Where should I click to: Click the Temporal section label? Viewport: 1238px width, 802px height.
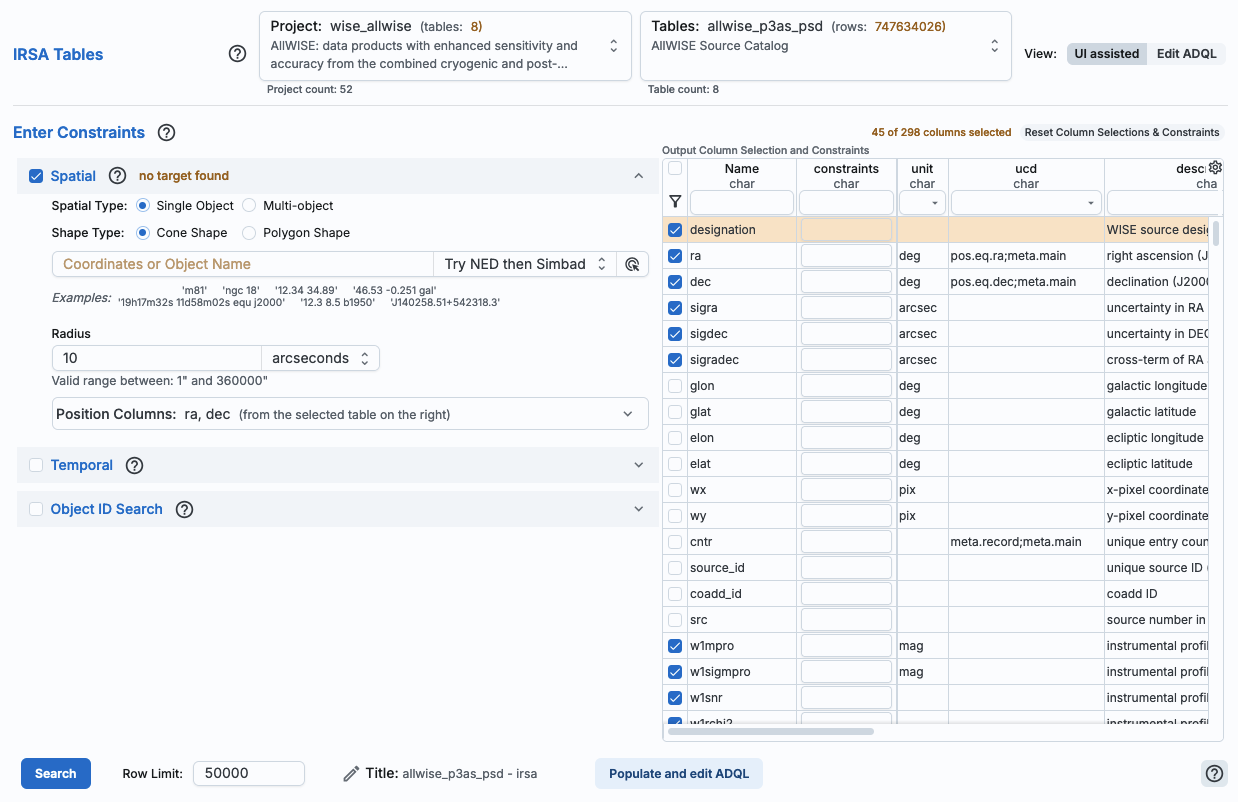pos(82,465)
